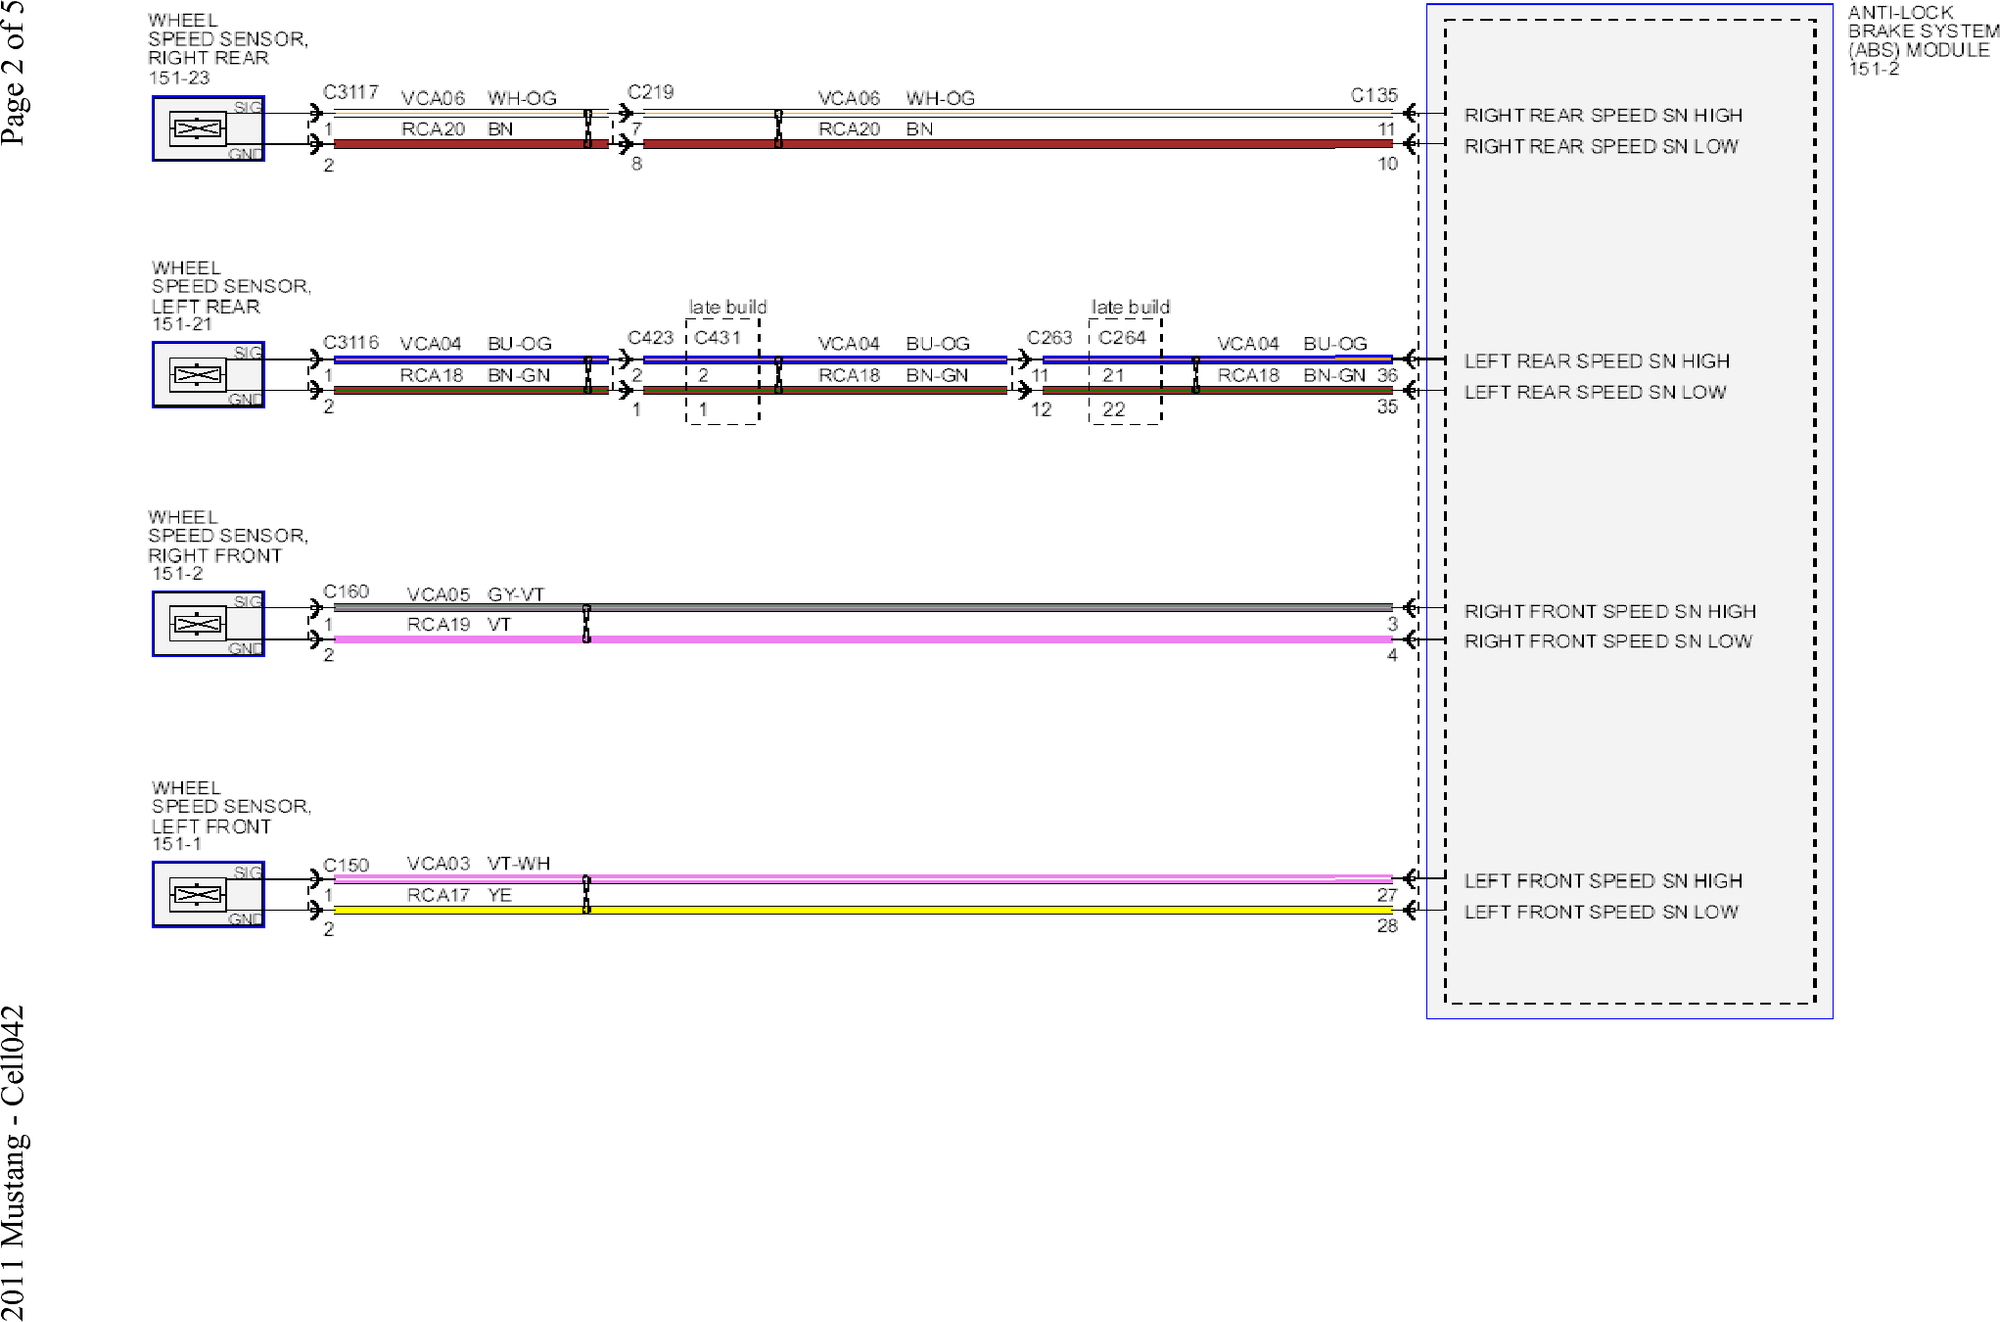Screen dimensions: 2000x1322
Task: Click the C135 connector label
Action: 1373,95
